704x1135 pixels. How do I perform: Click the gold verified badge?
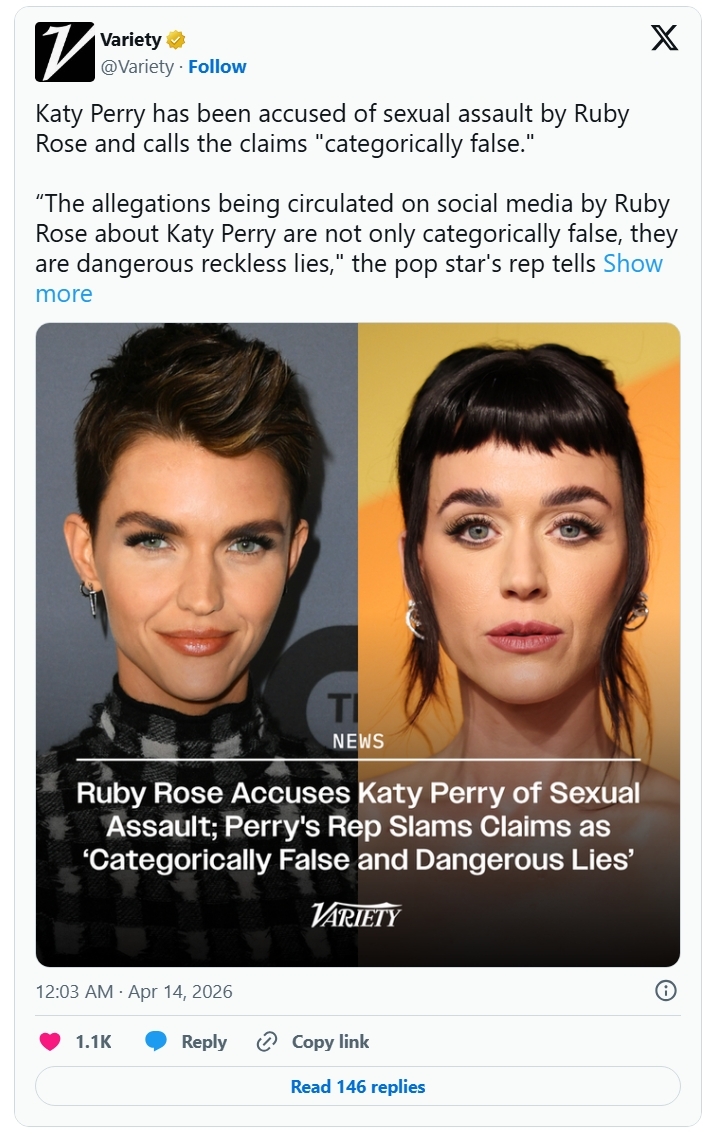point(176,39)
